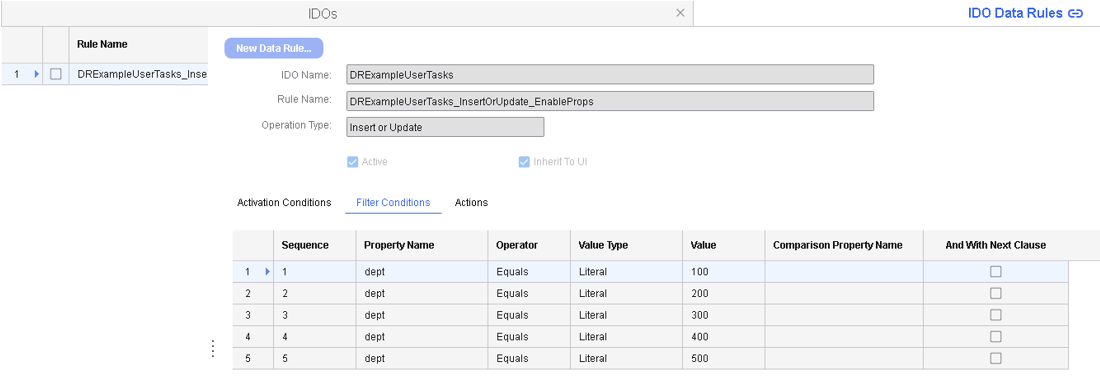Click the And With Next Clause header
The width and height of the screenshot is (1100, 378).
[x=995, y=245]
